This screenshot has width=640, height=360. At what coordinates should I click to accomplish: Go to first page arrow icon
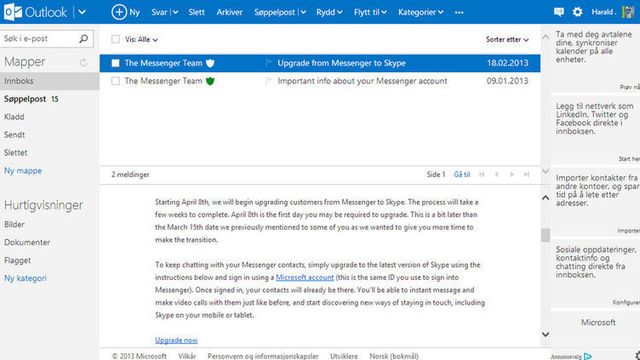click(x=482, y=174)
